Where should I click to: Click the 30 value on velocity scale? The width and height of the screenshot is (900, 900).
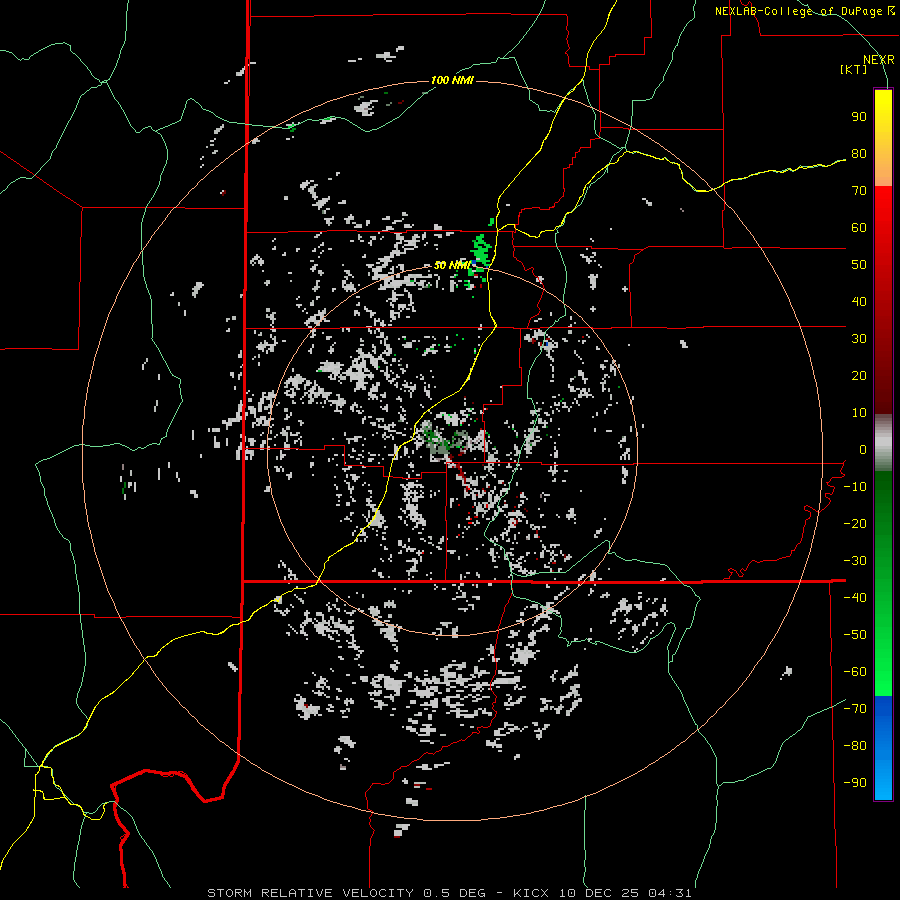click(859, 339)
